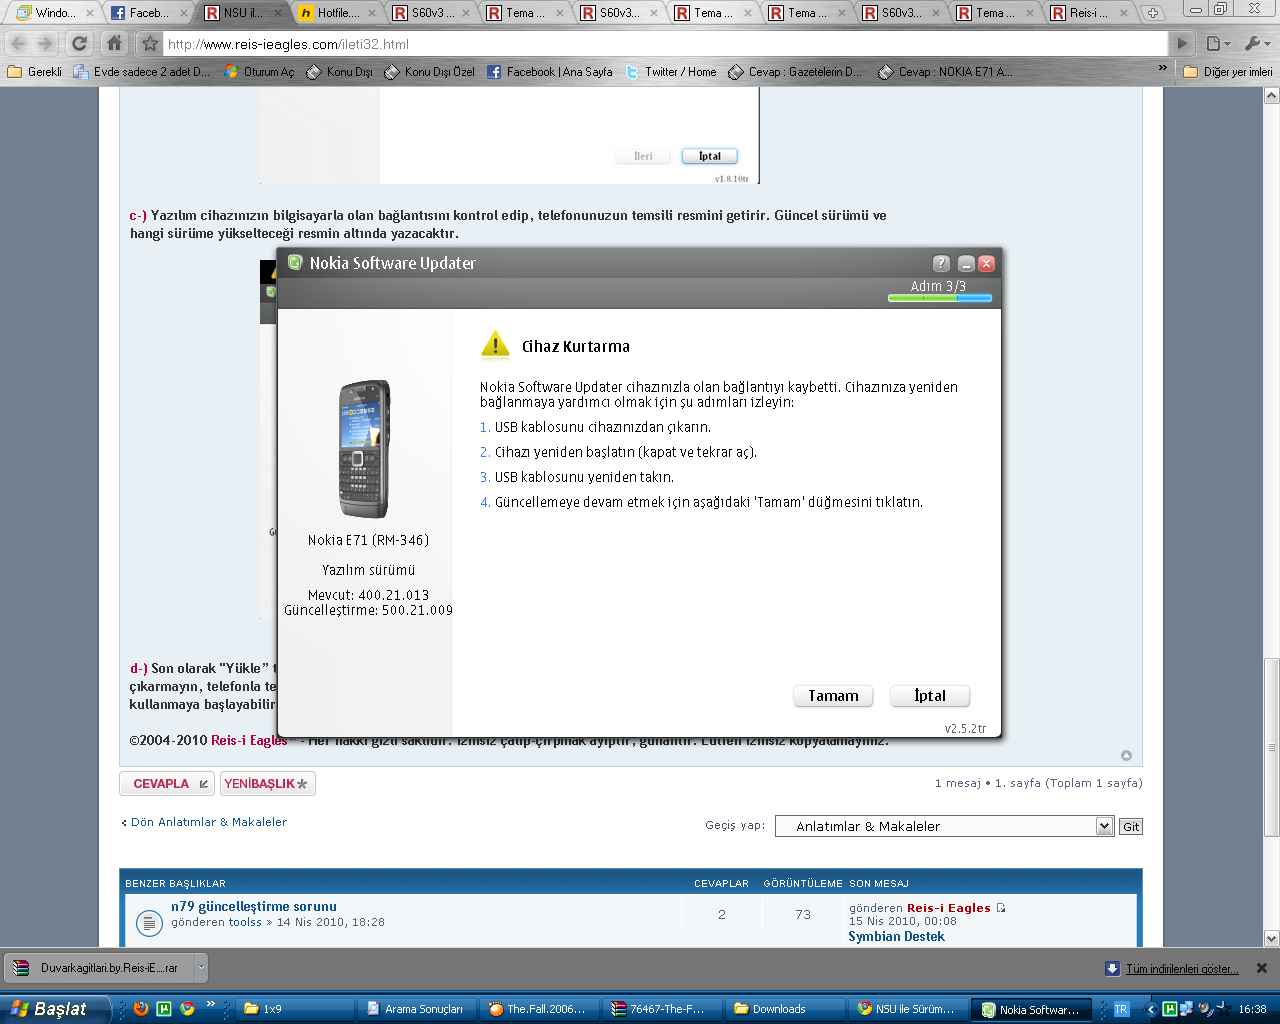This screenshot has height=1024, width=1280.
Task: View latest post icon next to Reis-i Eagles
Action: (1001, 908)
